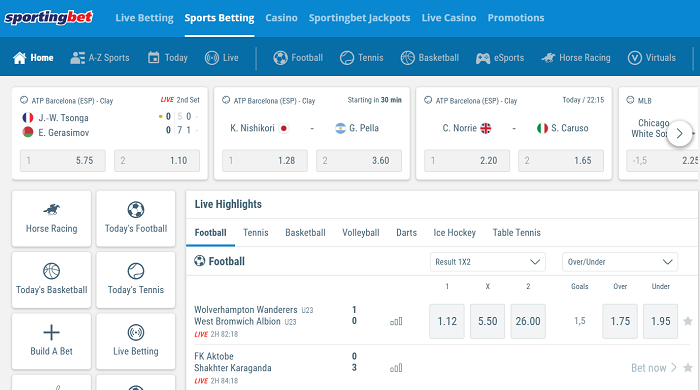Click the Virtuals V icon
This screenshot has height=390, width=700.
pos(635,58)
